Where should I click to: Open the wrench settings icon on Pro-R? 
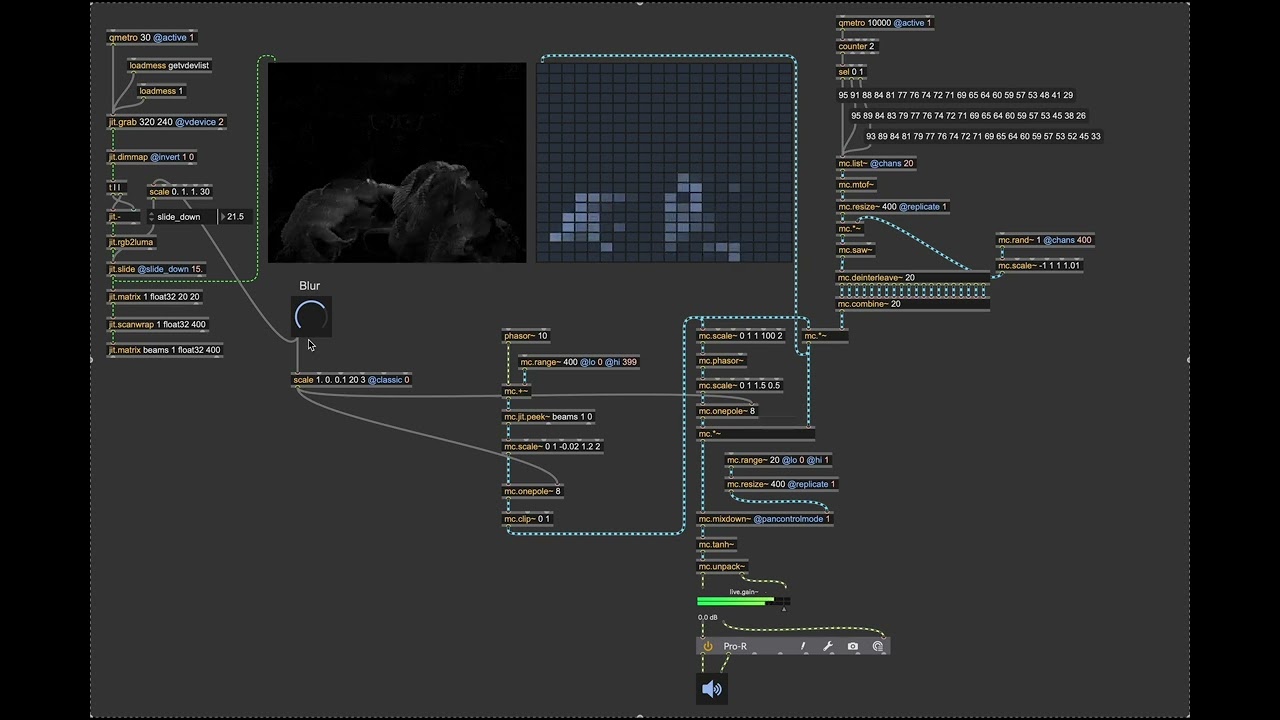[828, 646]
